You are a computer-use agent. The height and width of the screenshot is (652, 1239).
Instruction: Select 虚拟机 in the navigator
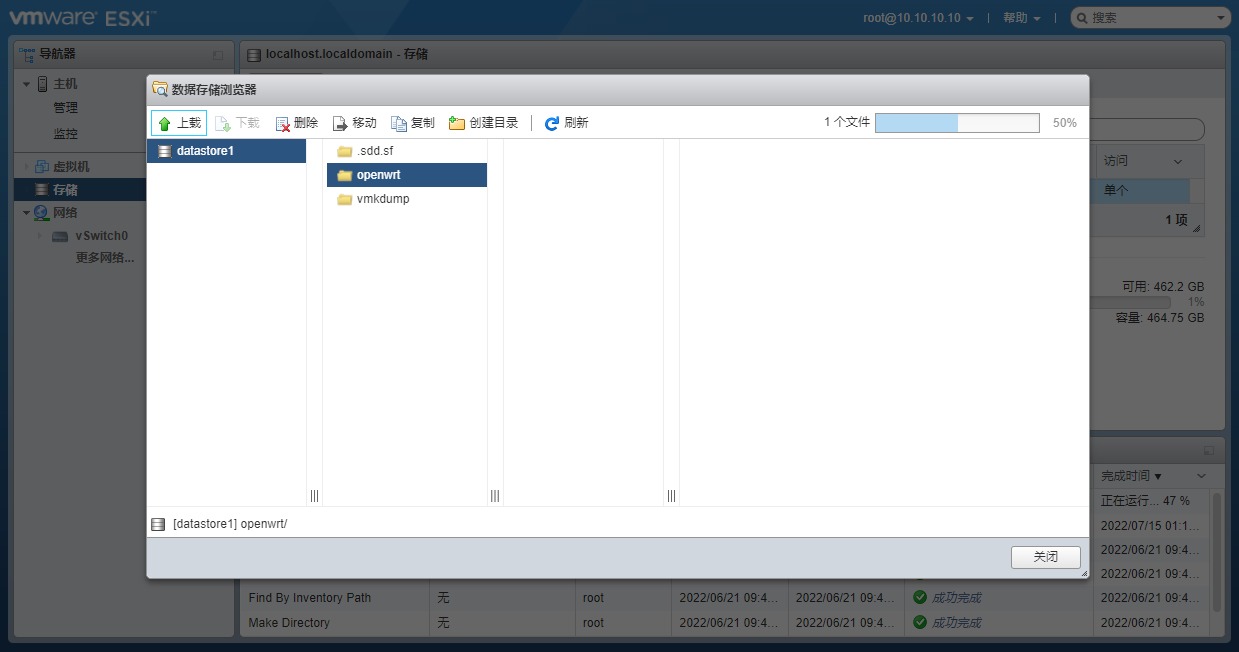[71, 166]
